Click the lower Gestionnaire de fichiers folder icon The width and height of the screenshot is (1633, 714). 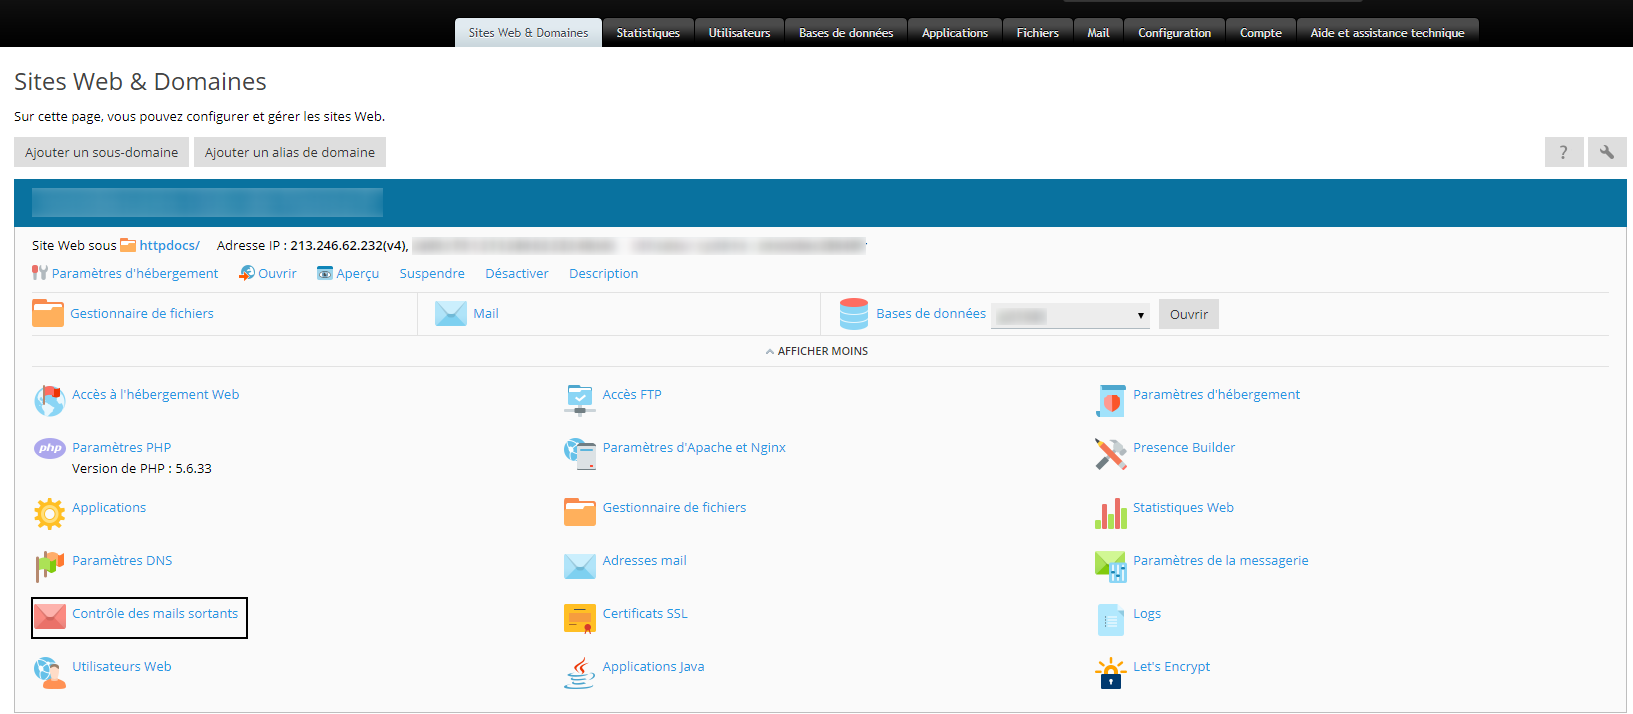coord(580,512)
